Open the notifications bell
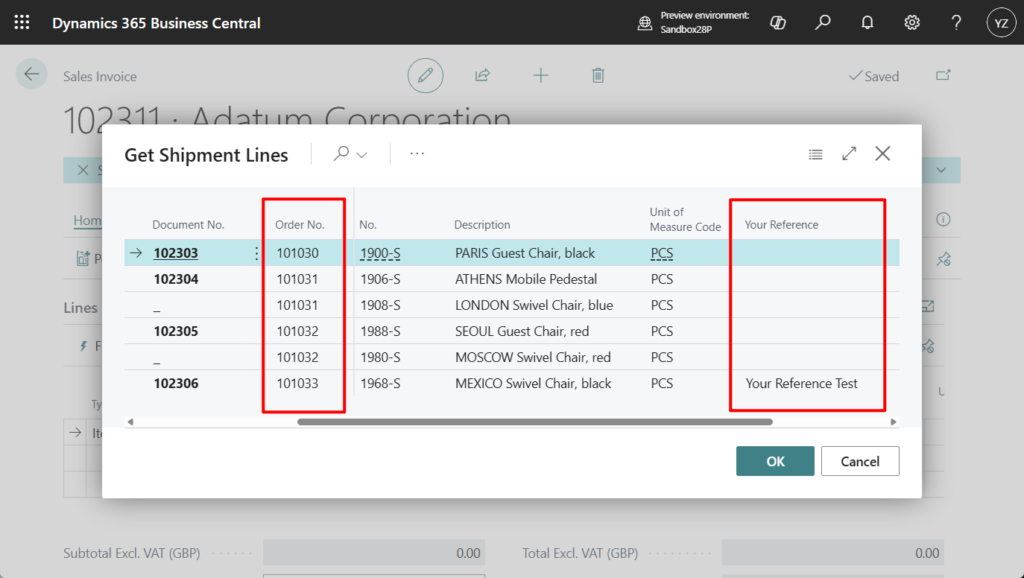Image resolution: width=1024 pixels, height=578 pixels. (x=868, y=22)
